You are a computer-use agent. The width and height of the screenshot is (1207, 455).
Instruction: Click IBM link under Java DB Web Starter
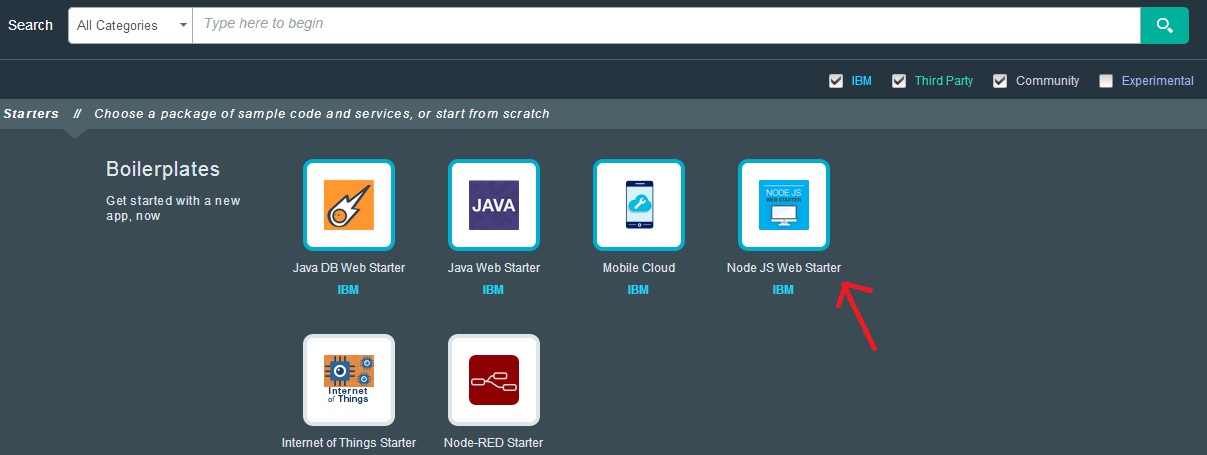point(348,290)
